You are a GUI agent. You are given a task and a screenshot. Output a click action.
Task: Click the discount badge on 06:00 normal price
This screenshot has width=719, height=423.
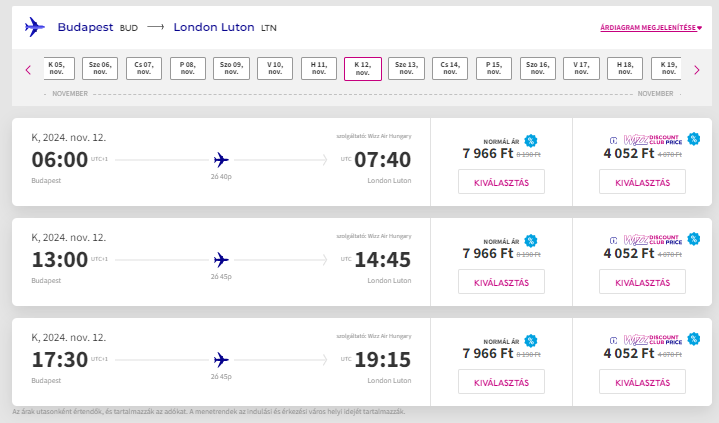point(531,141)
